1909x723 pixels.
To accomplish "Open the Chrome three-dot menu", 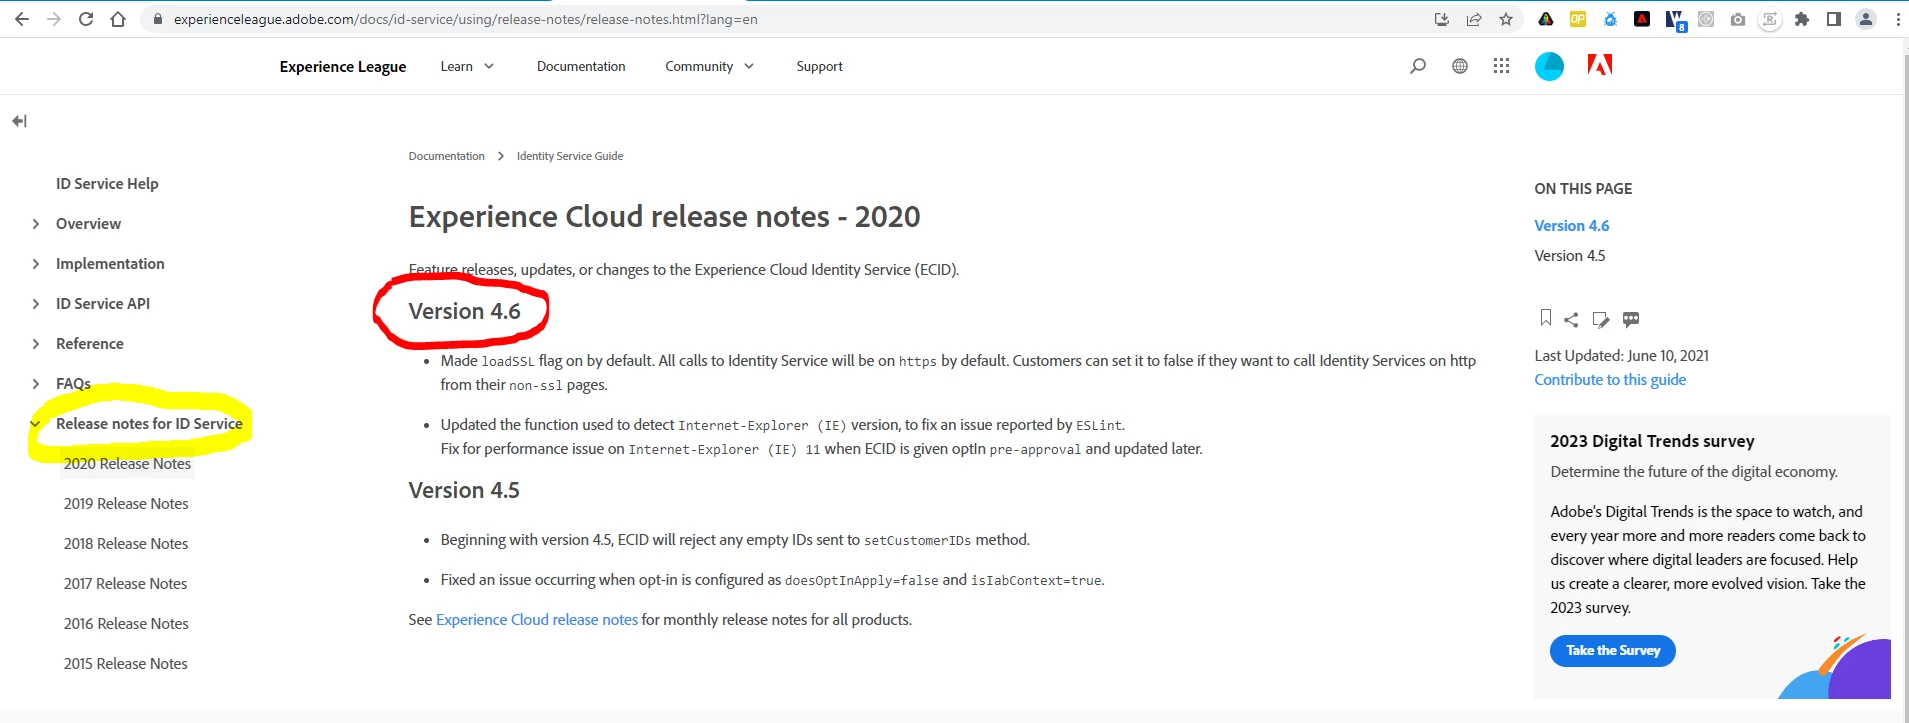I will [x=1897, y=19].
